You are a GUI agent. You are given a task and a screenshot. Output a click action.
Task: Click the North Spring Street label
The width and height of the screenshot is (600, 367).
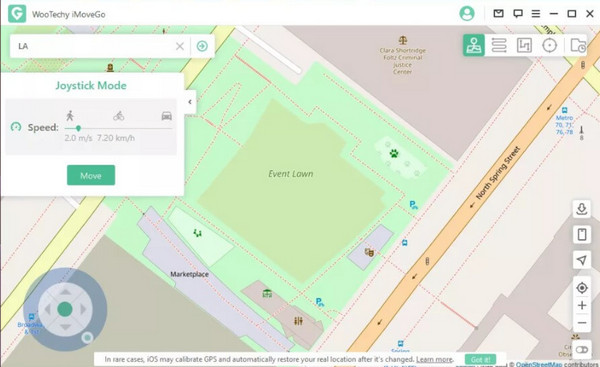497,173
